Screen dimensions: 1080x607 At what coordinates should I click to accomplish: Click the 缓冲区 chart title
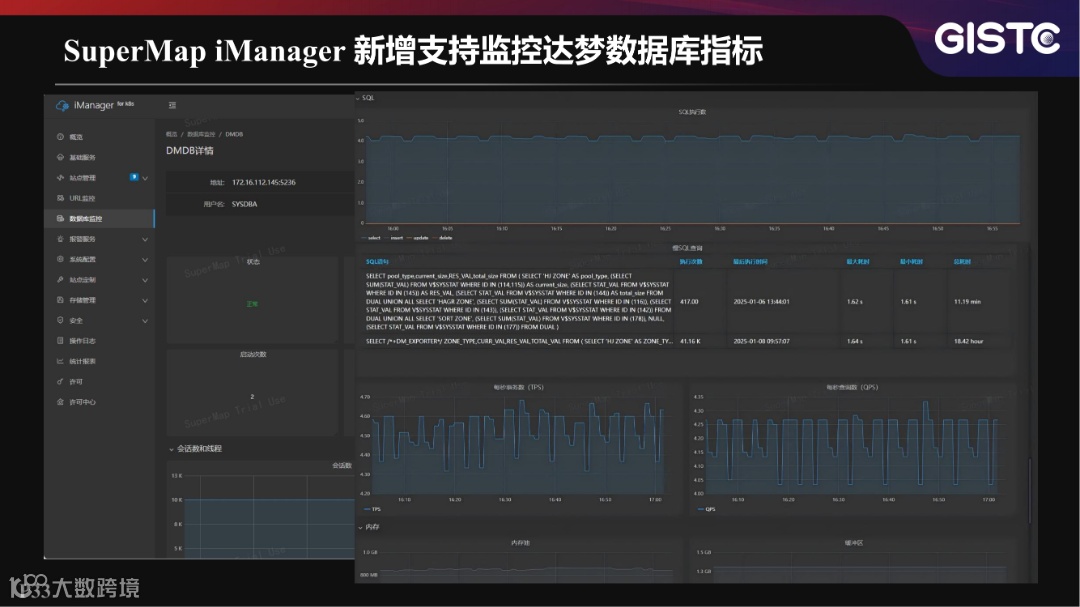tap(854, 543)
